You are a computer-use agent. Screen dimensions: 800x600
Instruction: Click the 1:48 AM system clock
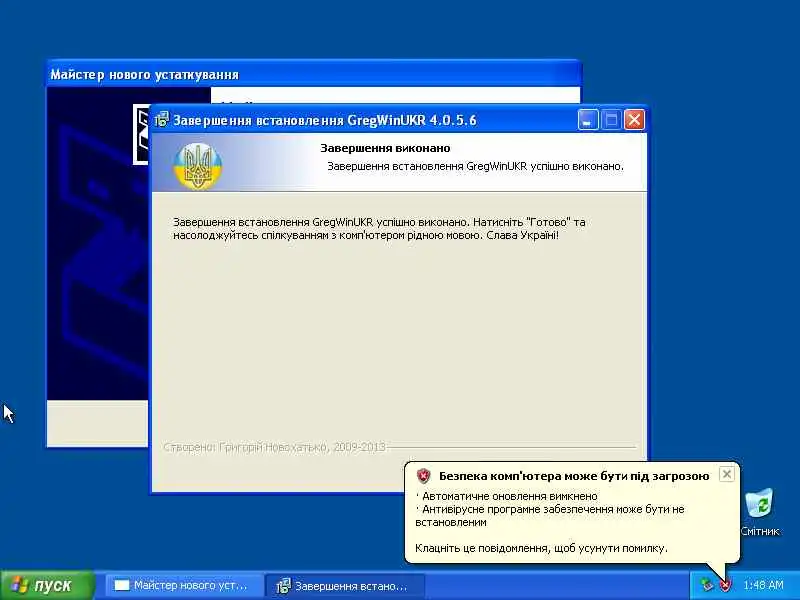point(763,585)
